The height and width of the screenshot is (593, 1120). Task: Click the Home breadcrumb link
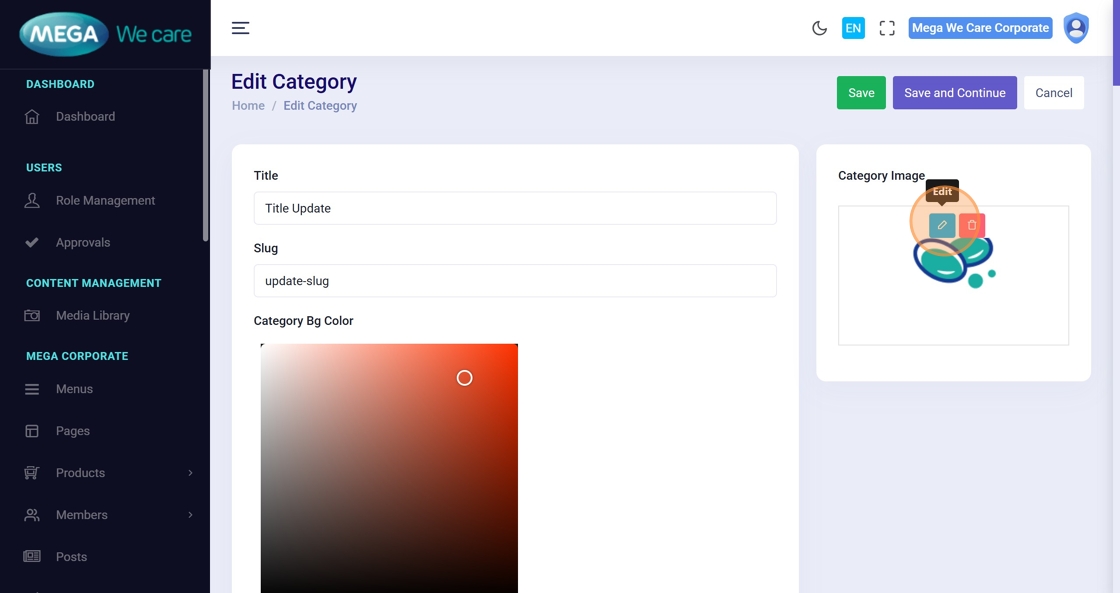248,106
